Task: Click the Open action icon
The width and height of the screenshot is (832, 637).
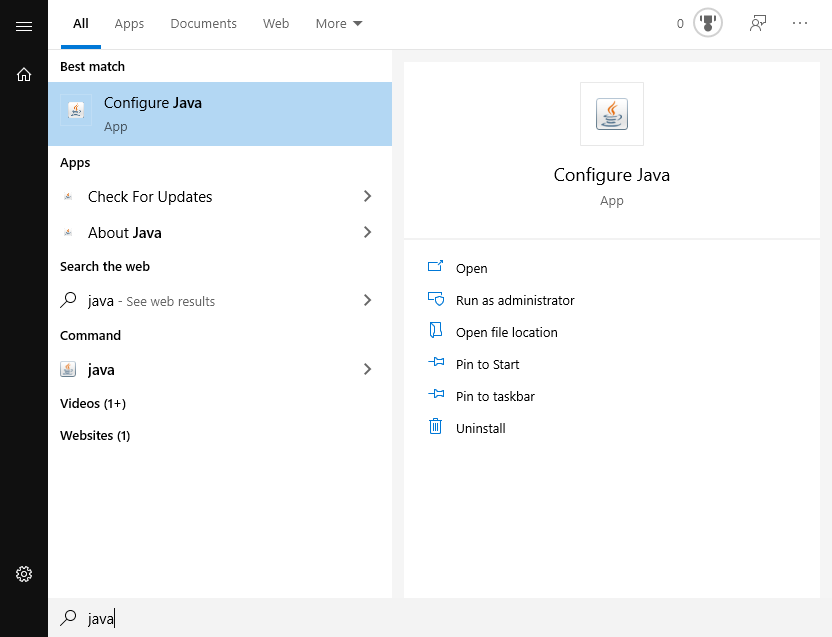Action: click(x=435, y=266)
